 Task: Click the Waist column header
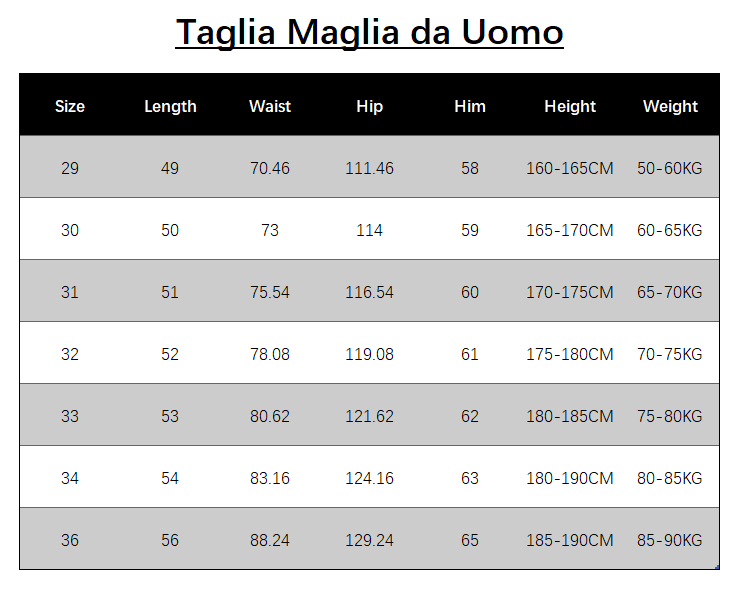(x=270, y=106)
